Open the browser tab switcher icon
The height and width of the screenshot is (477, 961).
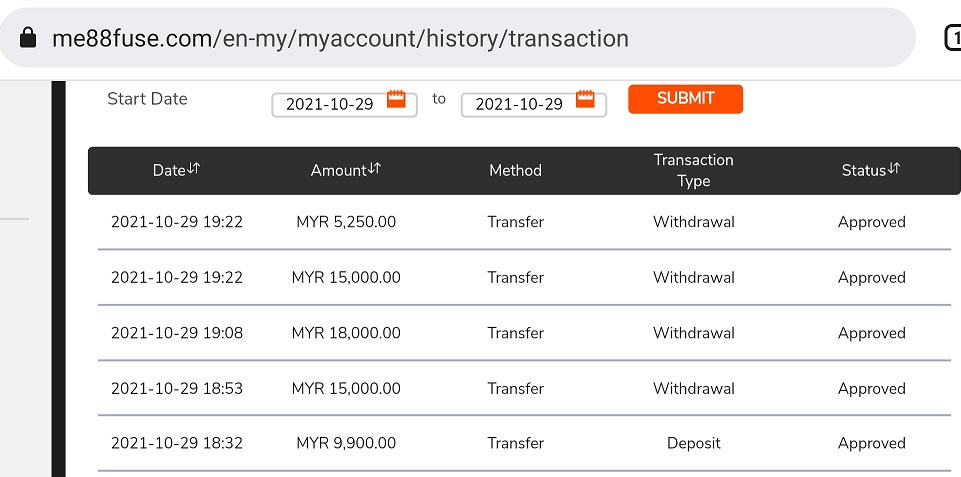pyautogui.click(x=953, y=38)
